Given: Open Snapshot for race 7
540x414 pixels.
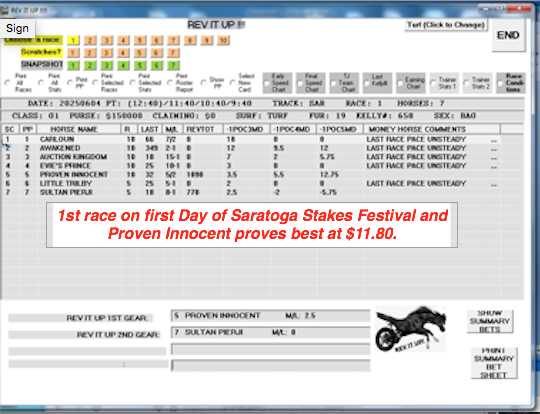Looking at the screenshot, I should coord(173,65).
